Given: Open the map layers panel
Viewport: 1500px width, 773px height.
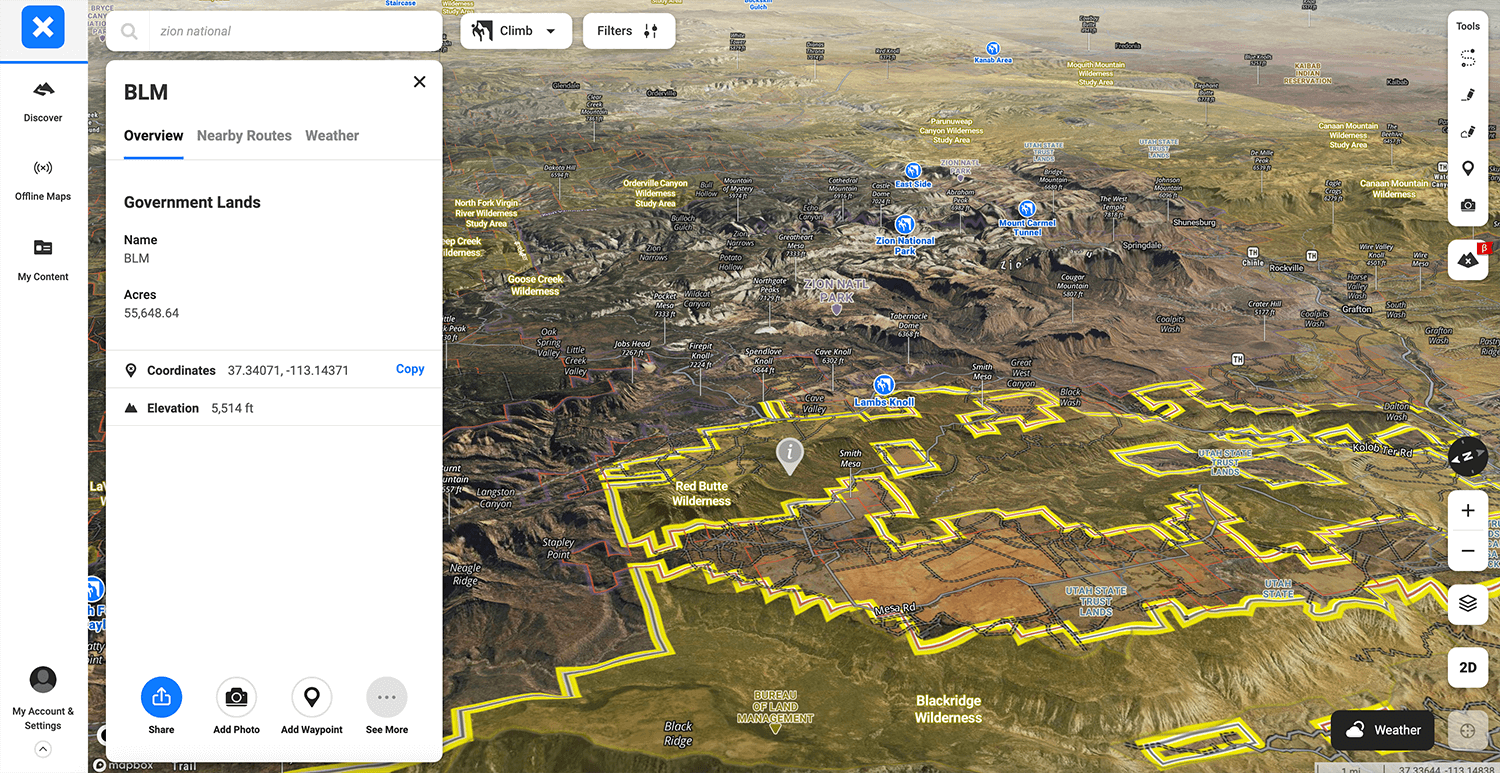Looking at the screenshot, I should (x=1467, y=604).
